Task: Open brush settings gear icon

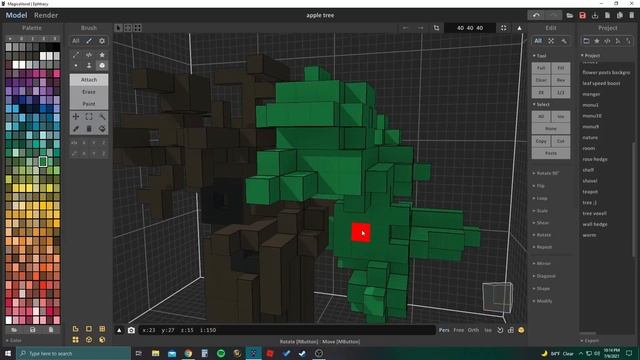Action: (102, 41)
